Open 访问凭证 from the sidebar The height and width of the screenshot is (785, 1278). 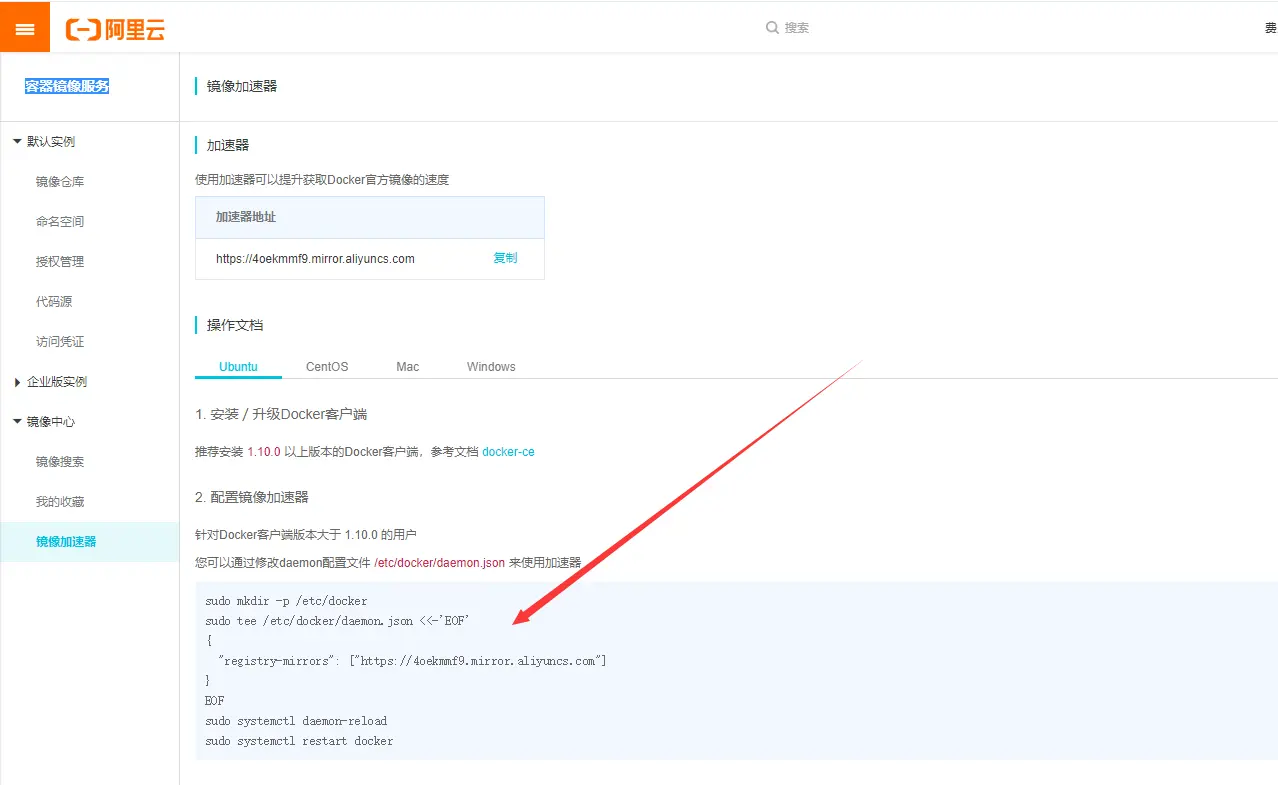60,341
